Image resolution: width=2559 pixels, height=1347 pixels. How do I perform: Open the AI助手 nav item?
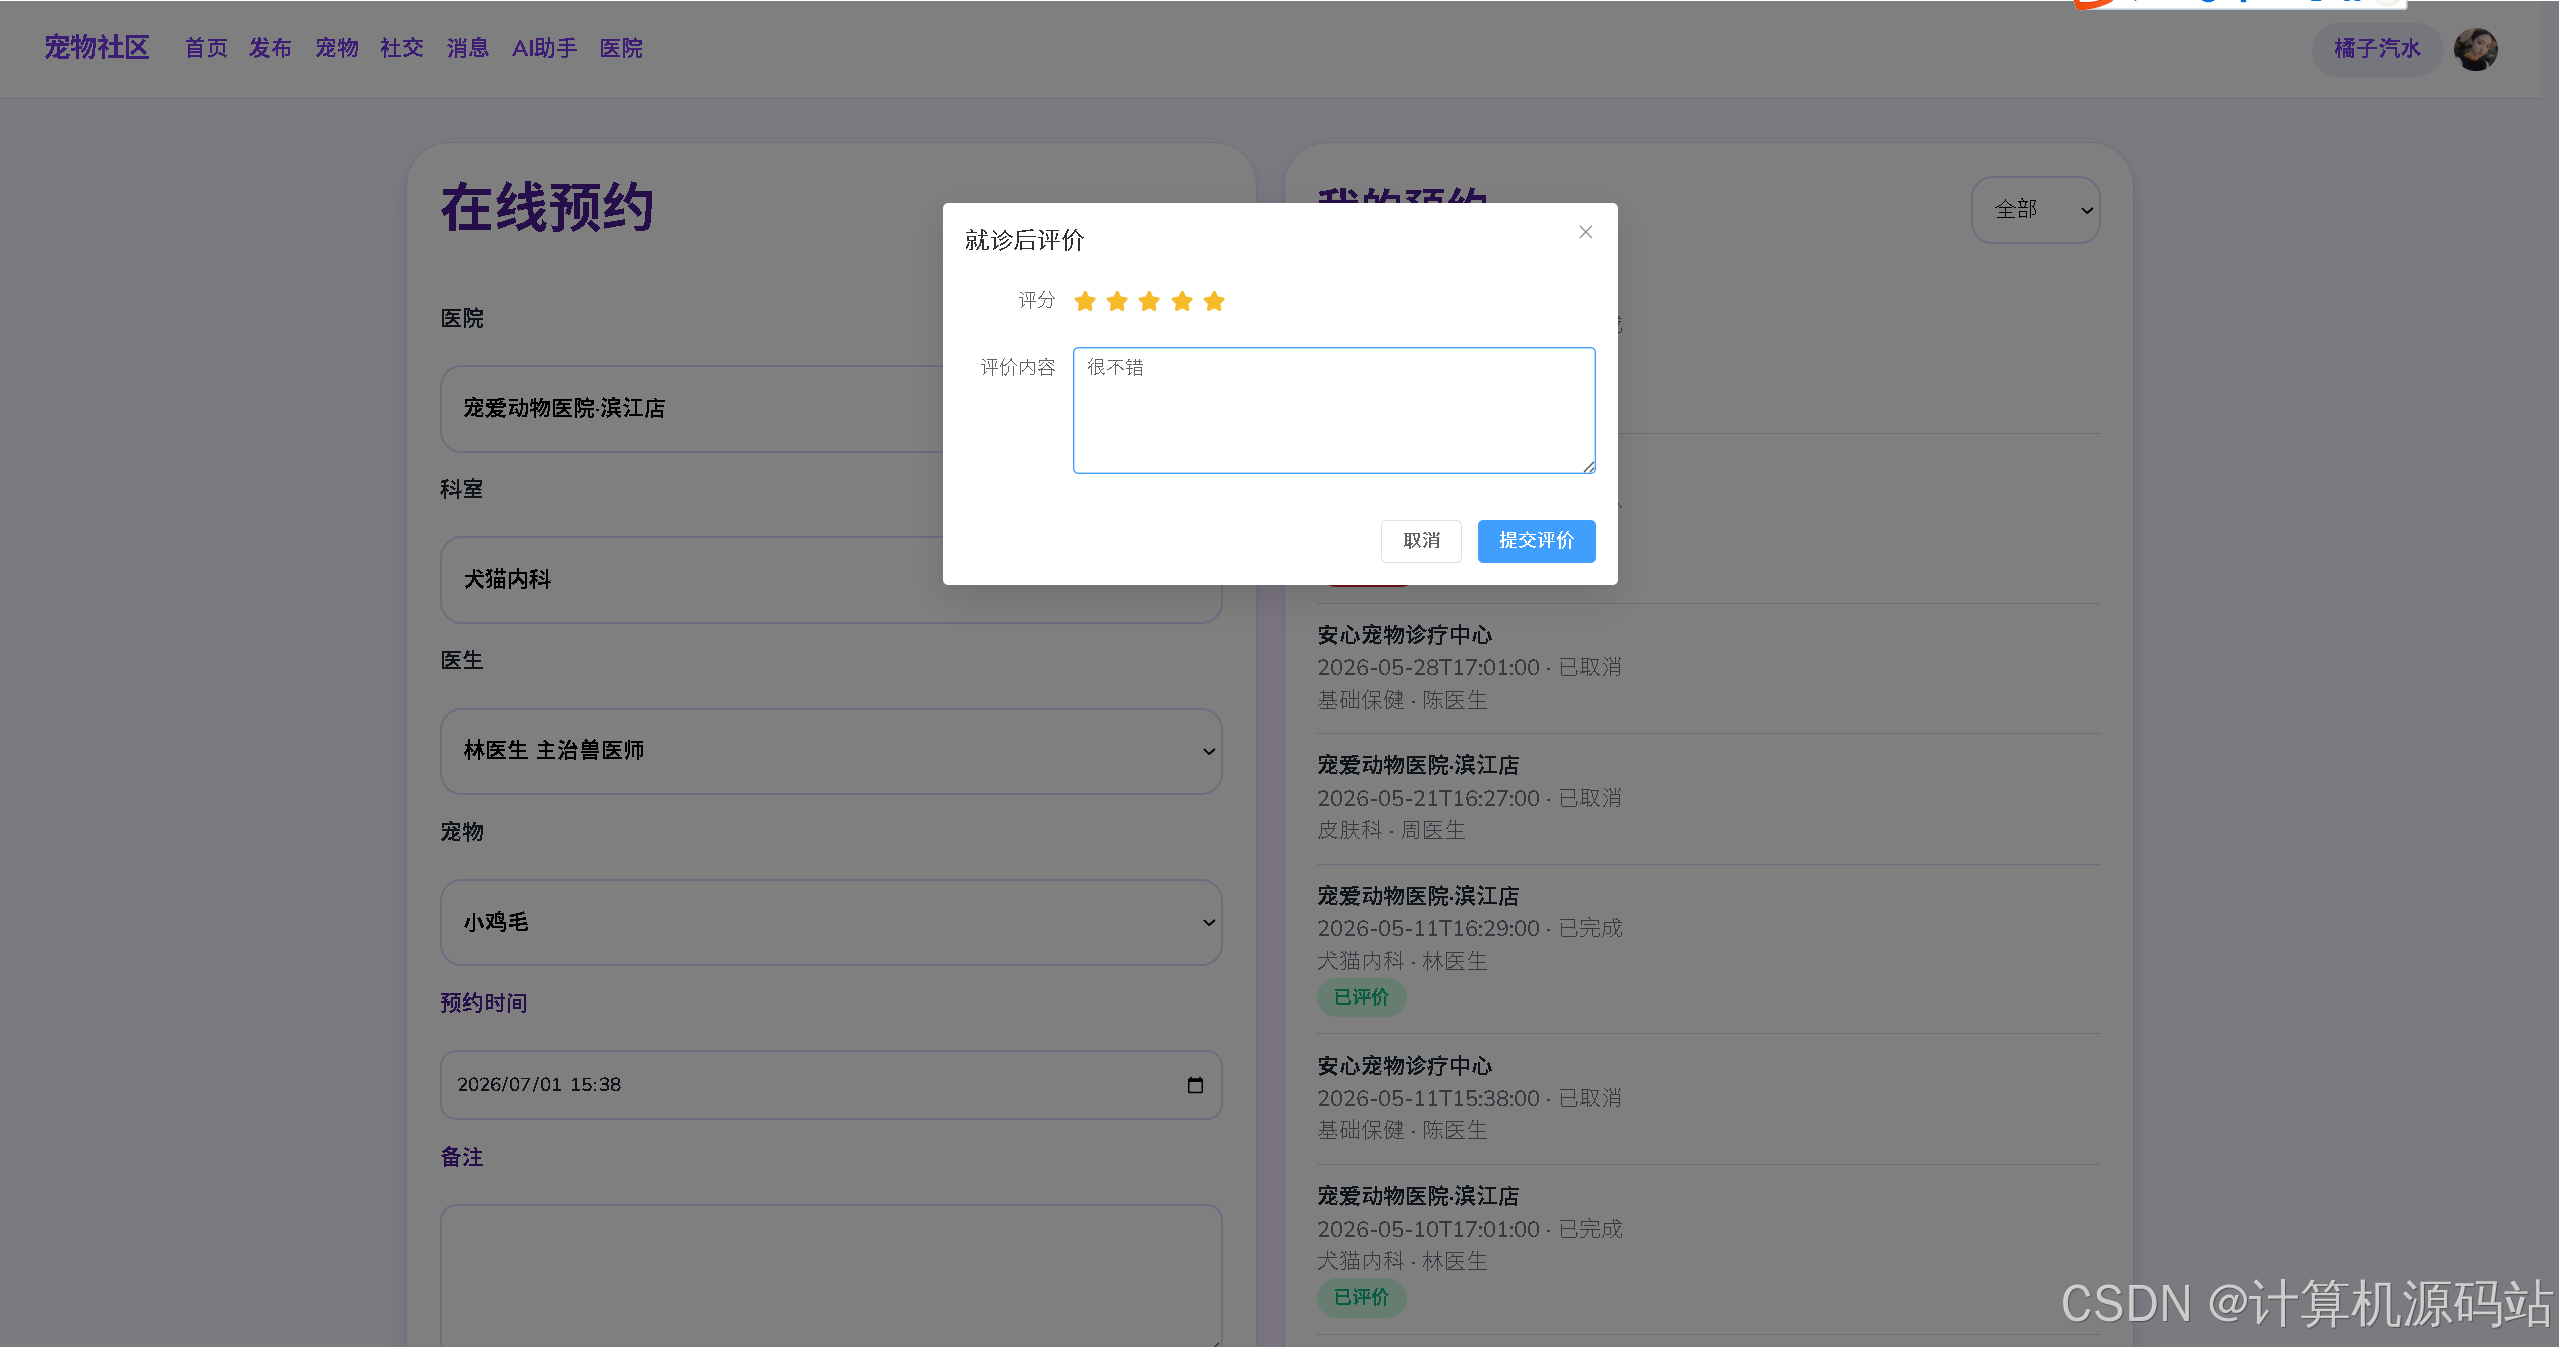pyautogui.click(x=544, y=48)
